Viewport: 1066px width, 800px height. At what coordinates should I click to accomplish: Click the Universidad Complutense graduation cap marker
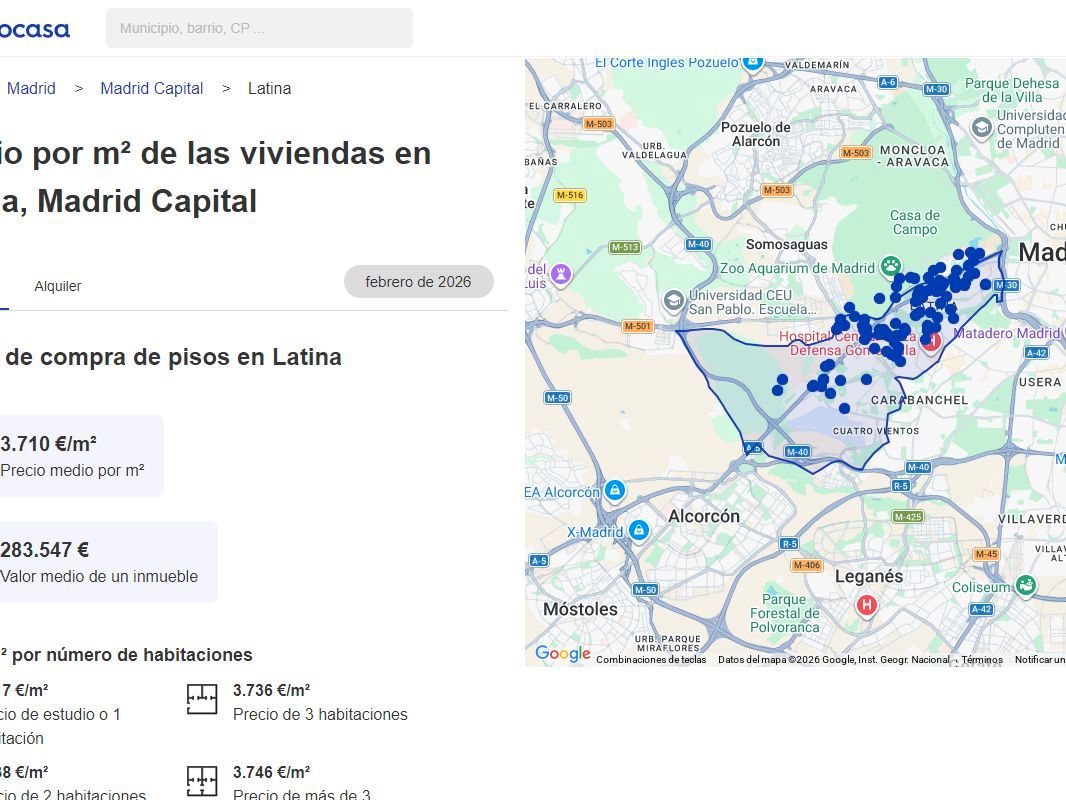[x=982, y=127]
